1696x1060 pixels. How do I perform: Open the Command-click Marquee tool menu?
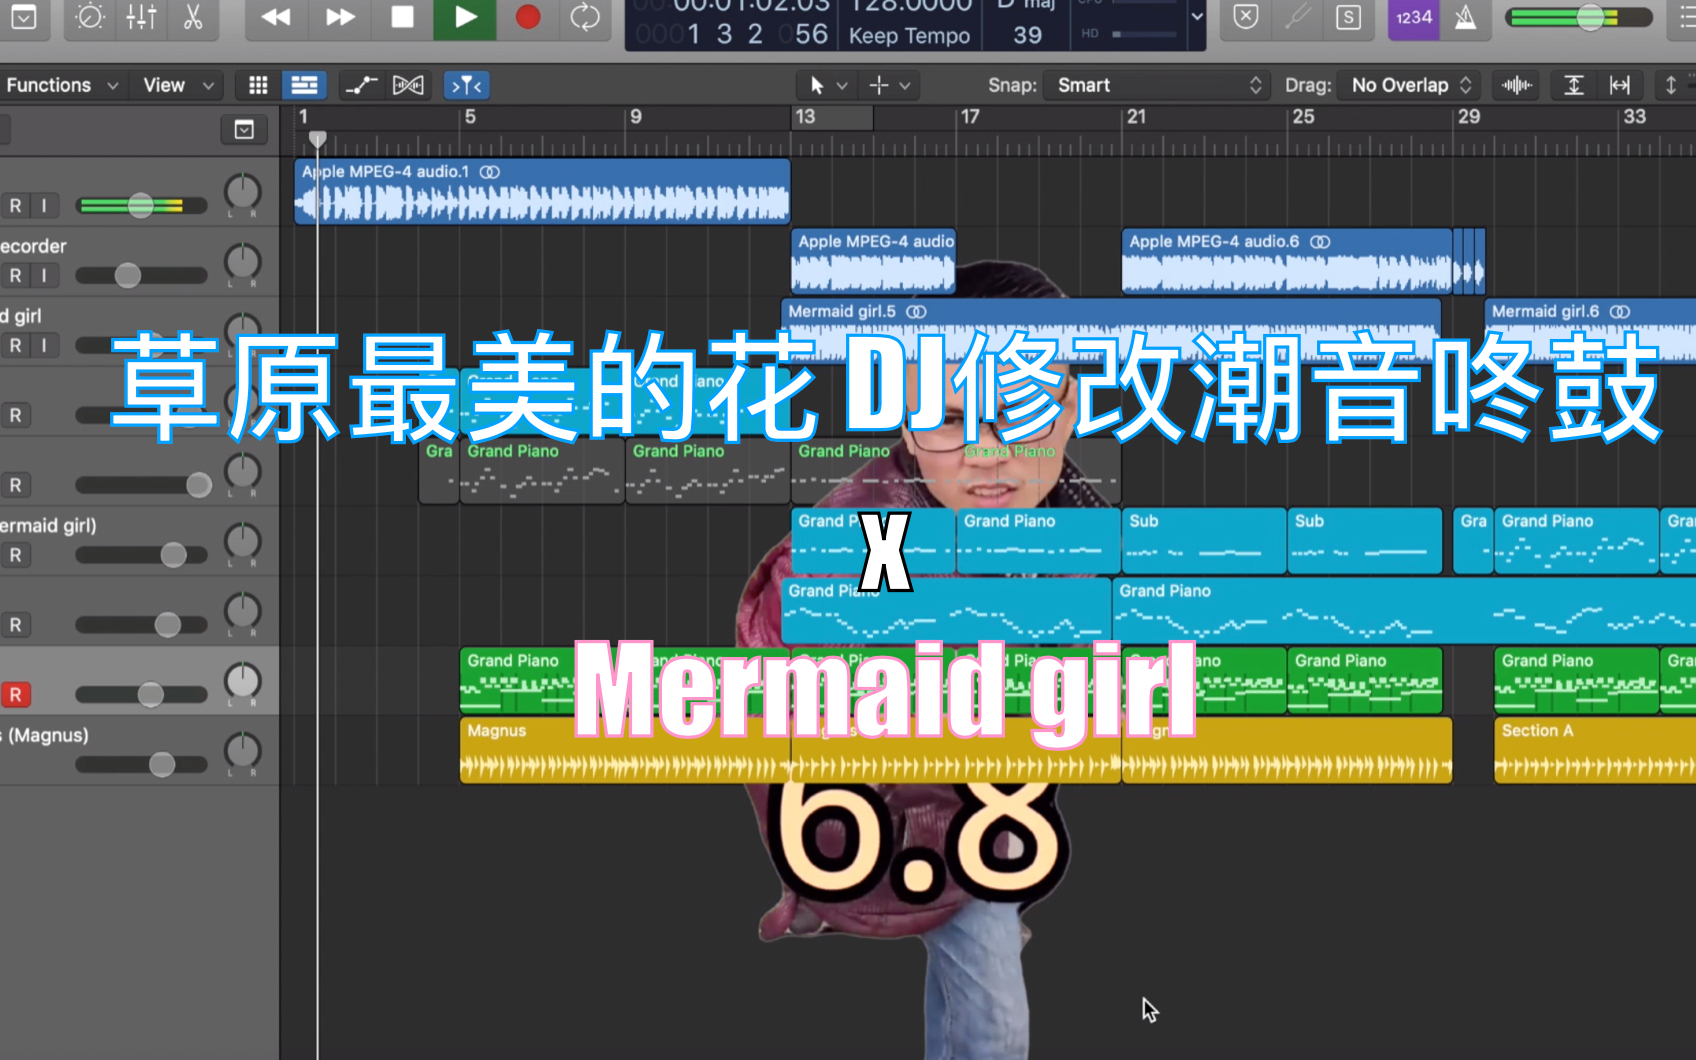coord(889,85)
